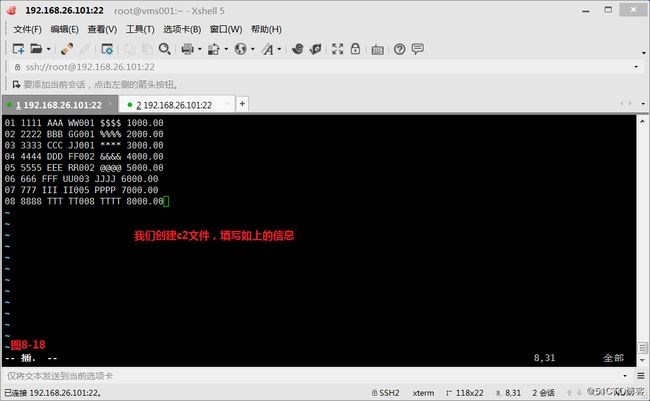Click line '04 4444 DDD FF002 &&&& 4000.00'
The image size is (650, 401).
pos(84,156)
